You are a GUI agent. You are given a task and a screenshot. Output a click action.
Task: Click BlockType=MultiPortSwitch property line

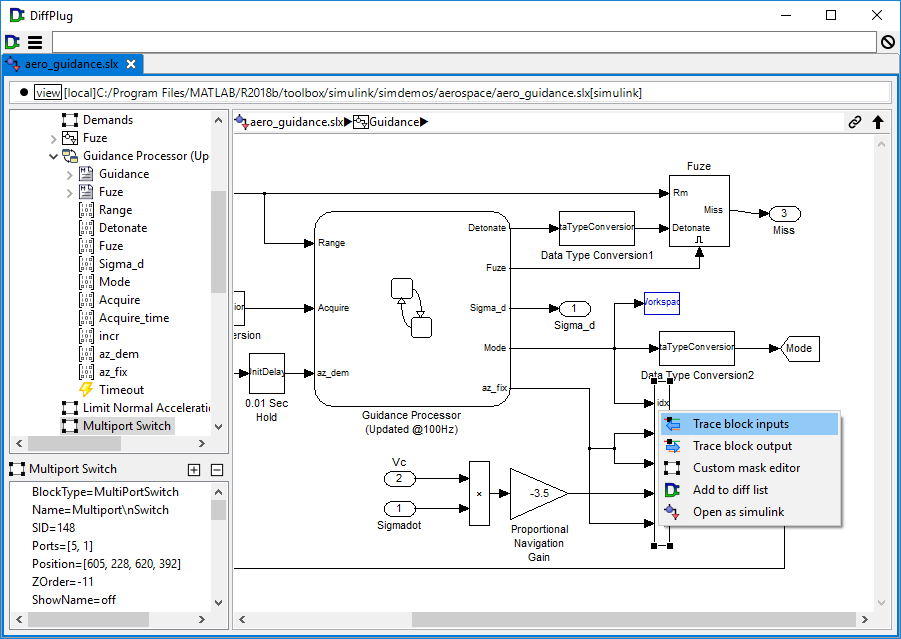pyautogui.click(x=105, y=492)
